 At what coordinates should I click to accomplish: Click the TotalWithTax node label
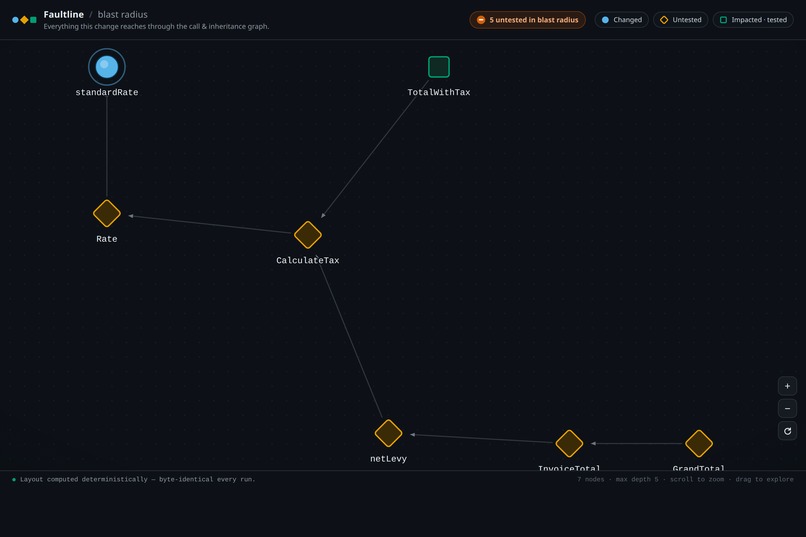click(x=438, y=92)
